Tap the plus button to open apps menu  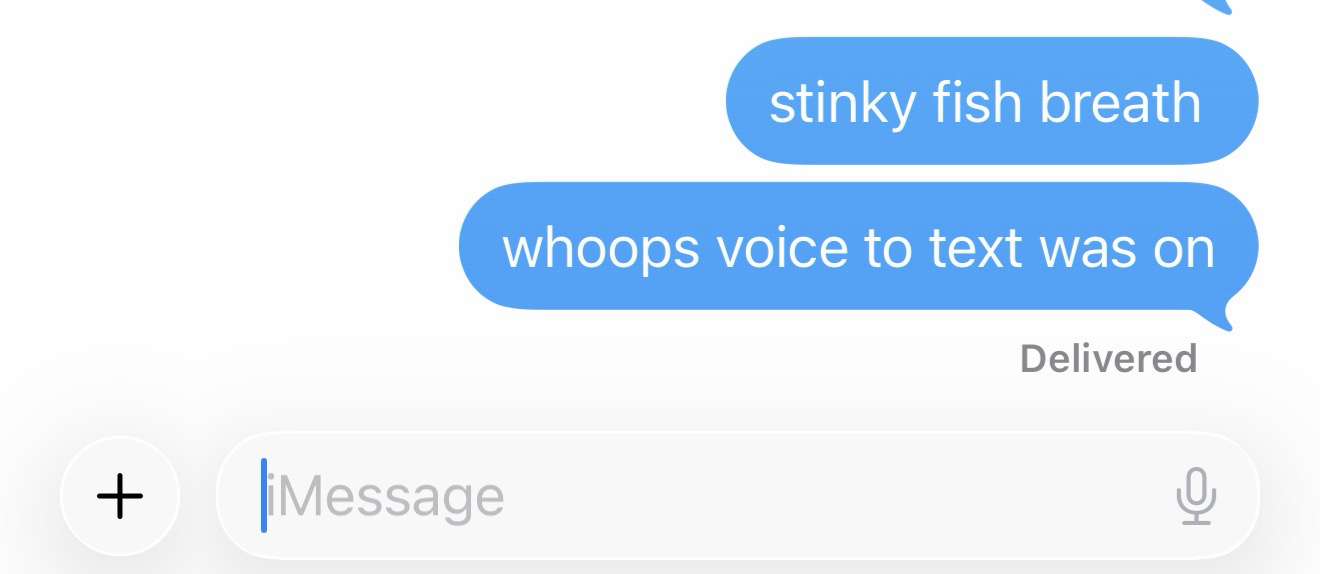(120, 496)
